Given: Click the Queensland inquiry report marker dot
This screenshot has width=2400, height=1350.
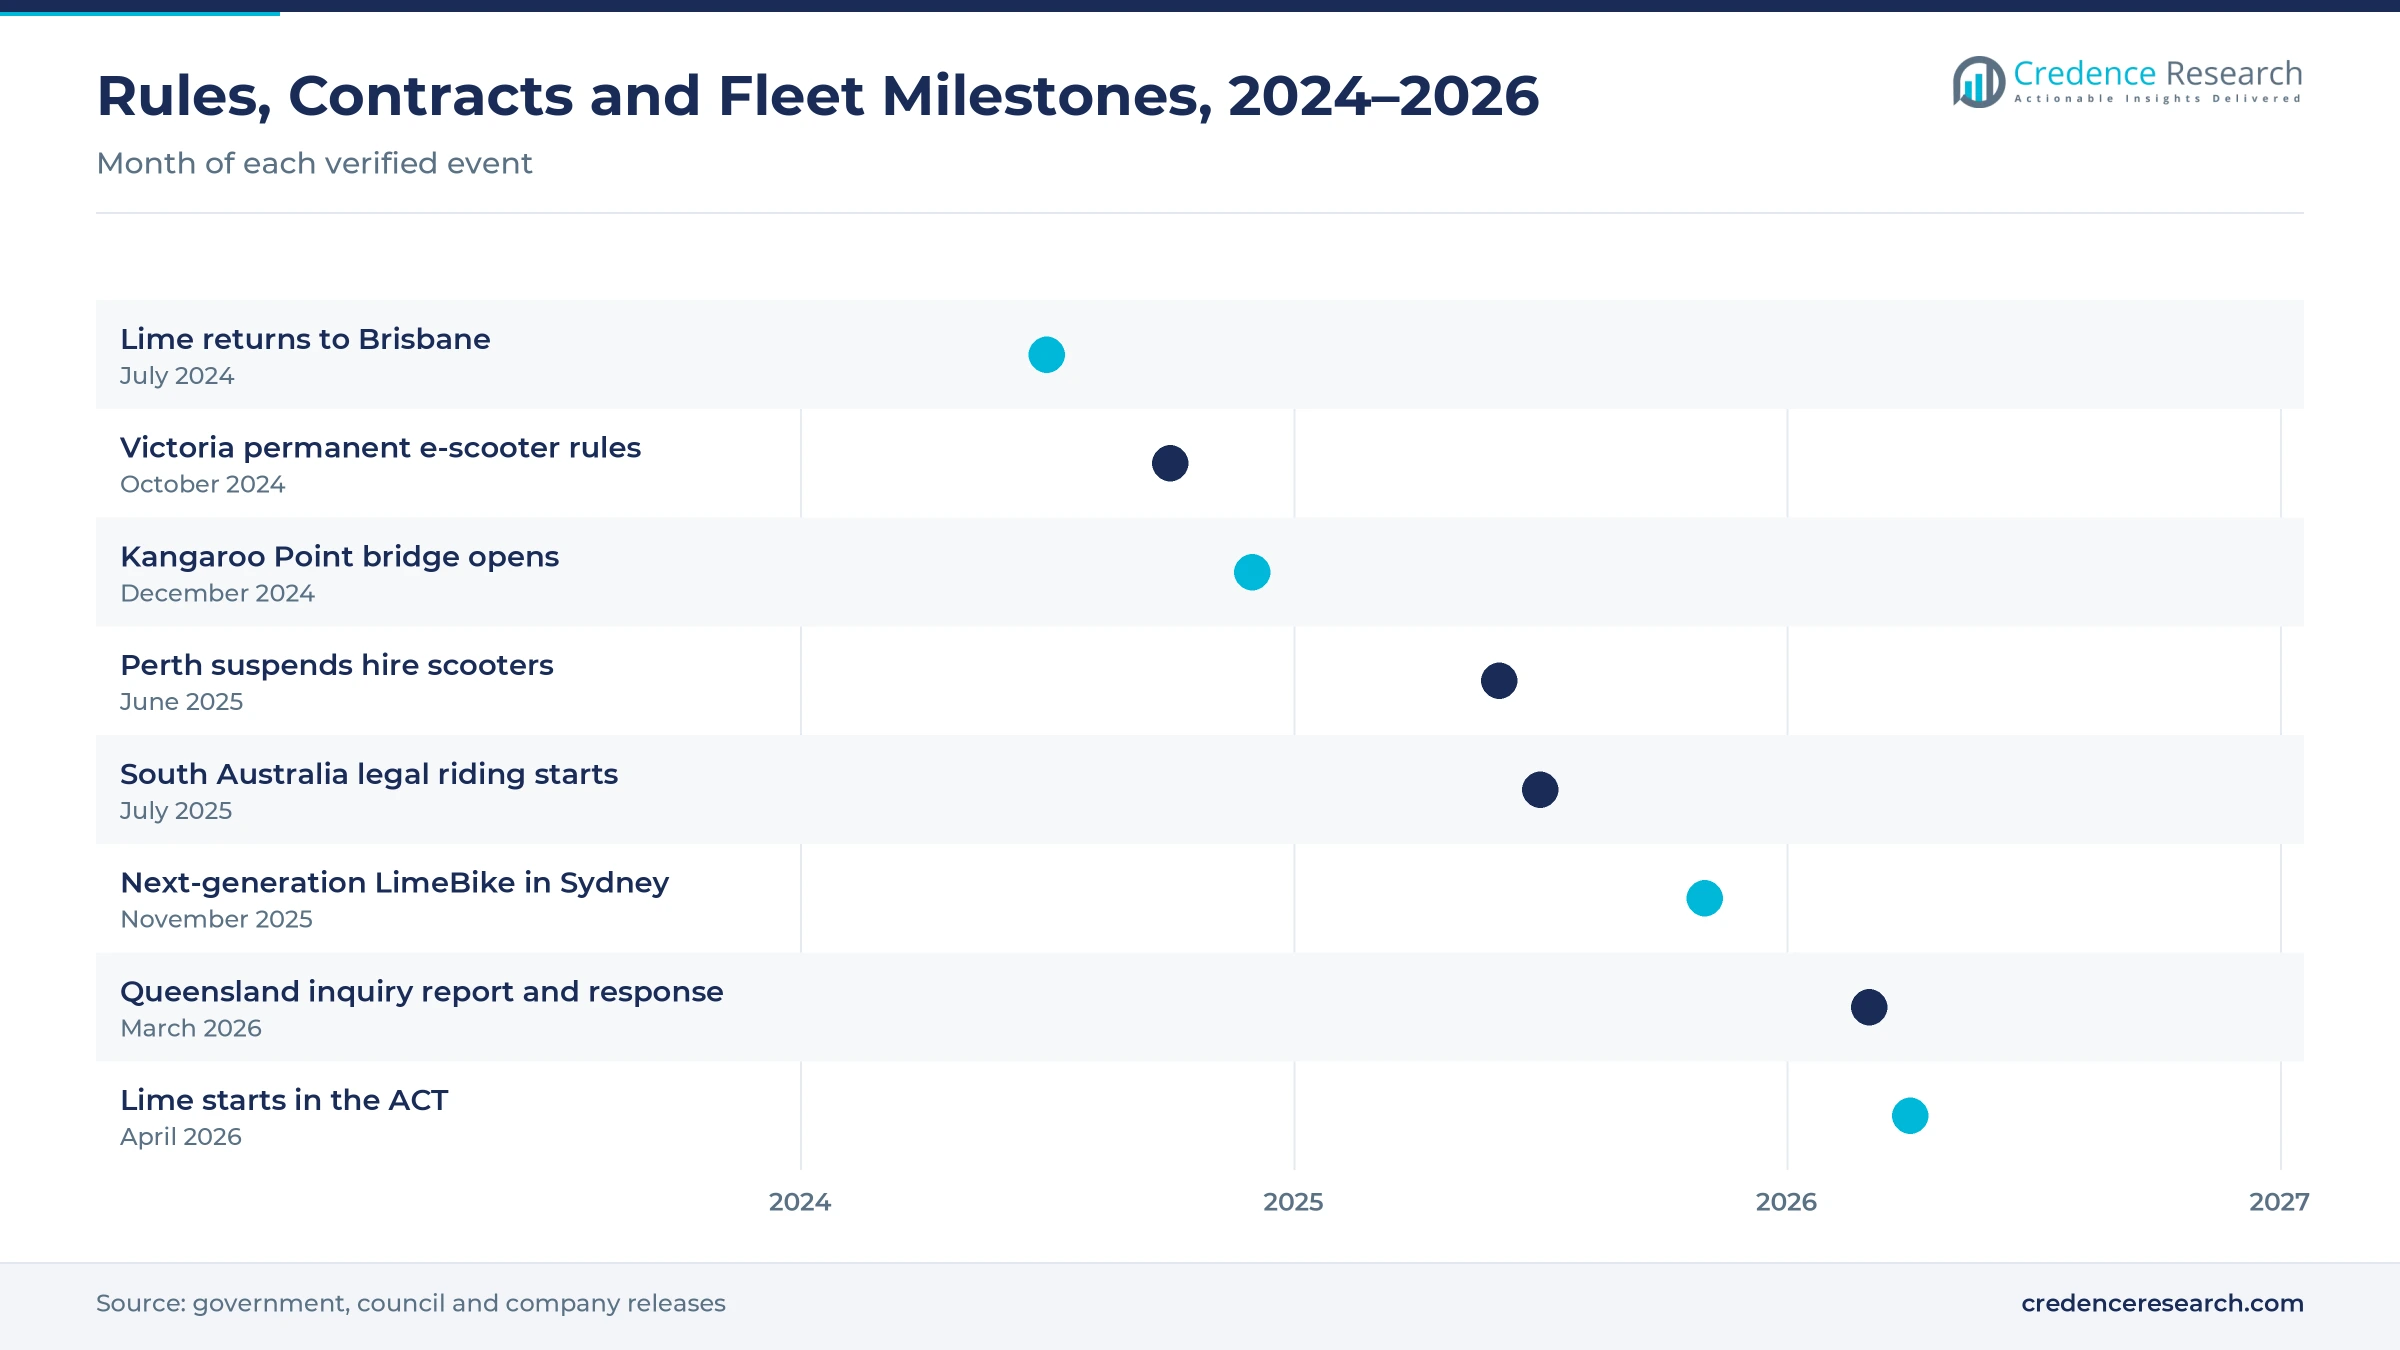Looking at the screenshot, I should pos(1869,1007).
